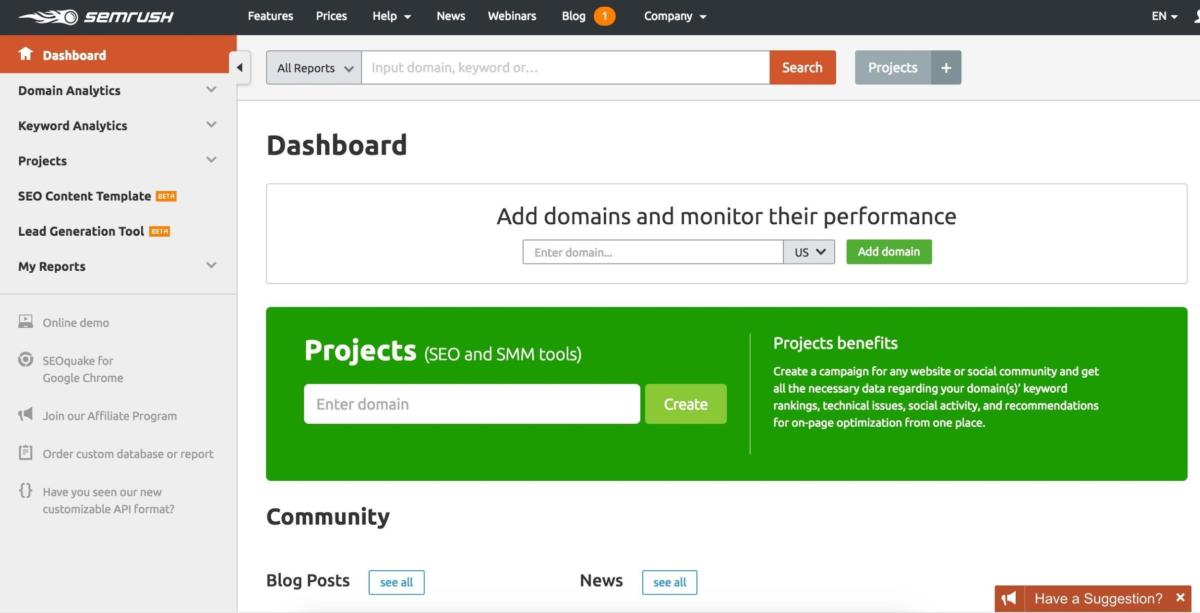Open Order custom database or report link
This screenshot has width=1200, height=613.
pos(128,454)
